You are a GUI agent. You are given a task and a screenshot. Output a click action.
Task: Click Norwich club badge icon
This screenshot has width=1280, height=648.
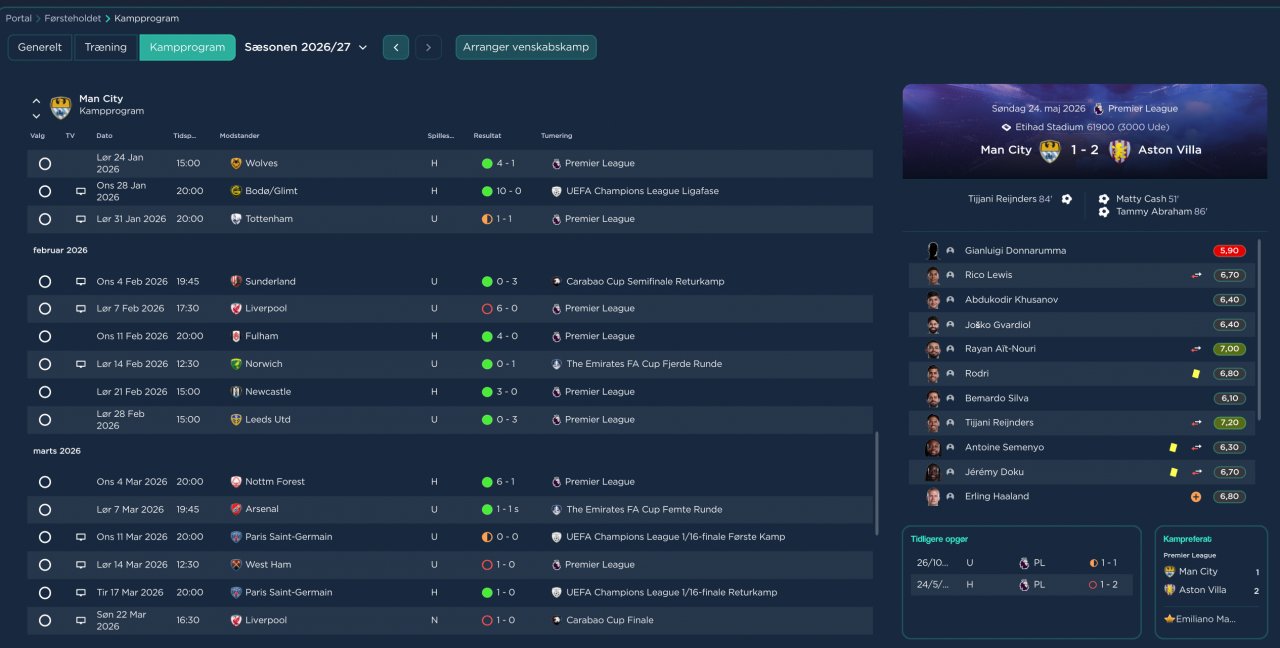pyautogui.click(x=236, y=364)
